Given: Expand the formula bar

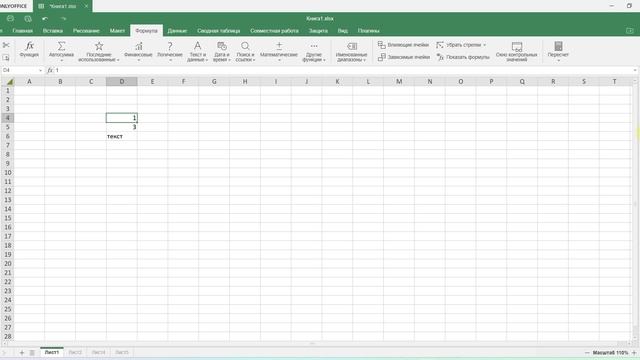Looking at the screenshot, I should 635,70.
